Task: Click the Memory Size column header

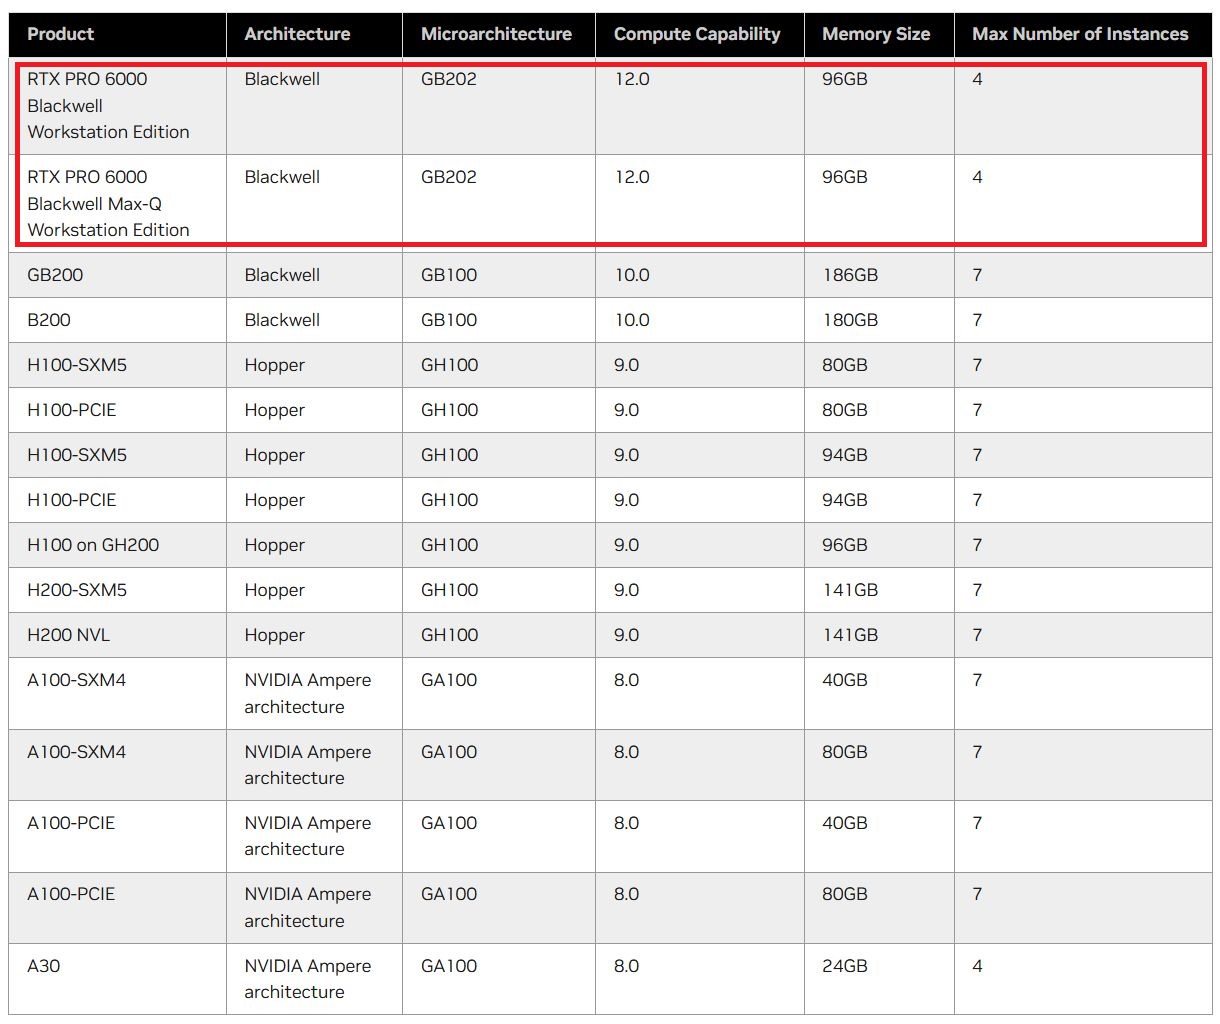Action: tap(879, 34)
